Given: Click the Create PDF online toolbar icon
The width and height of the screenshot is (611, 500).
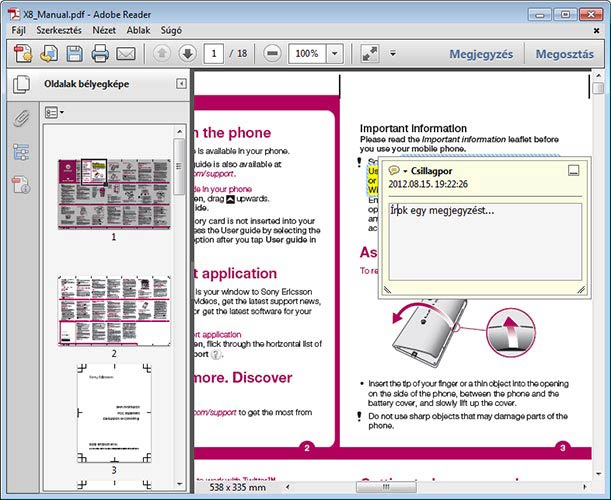Looking at the screenshot, I should tap(23, 53).
